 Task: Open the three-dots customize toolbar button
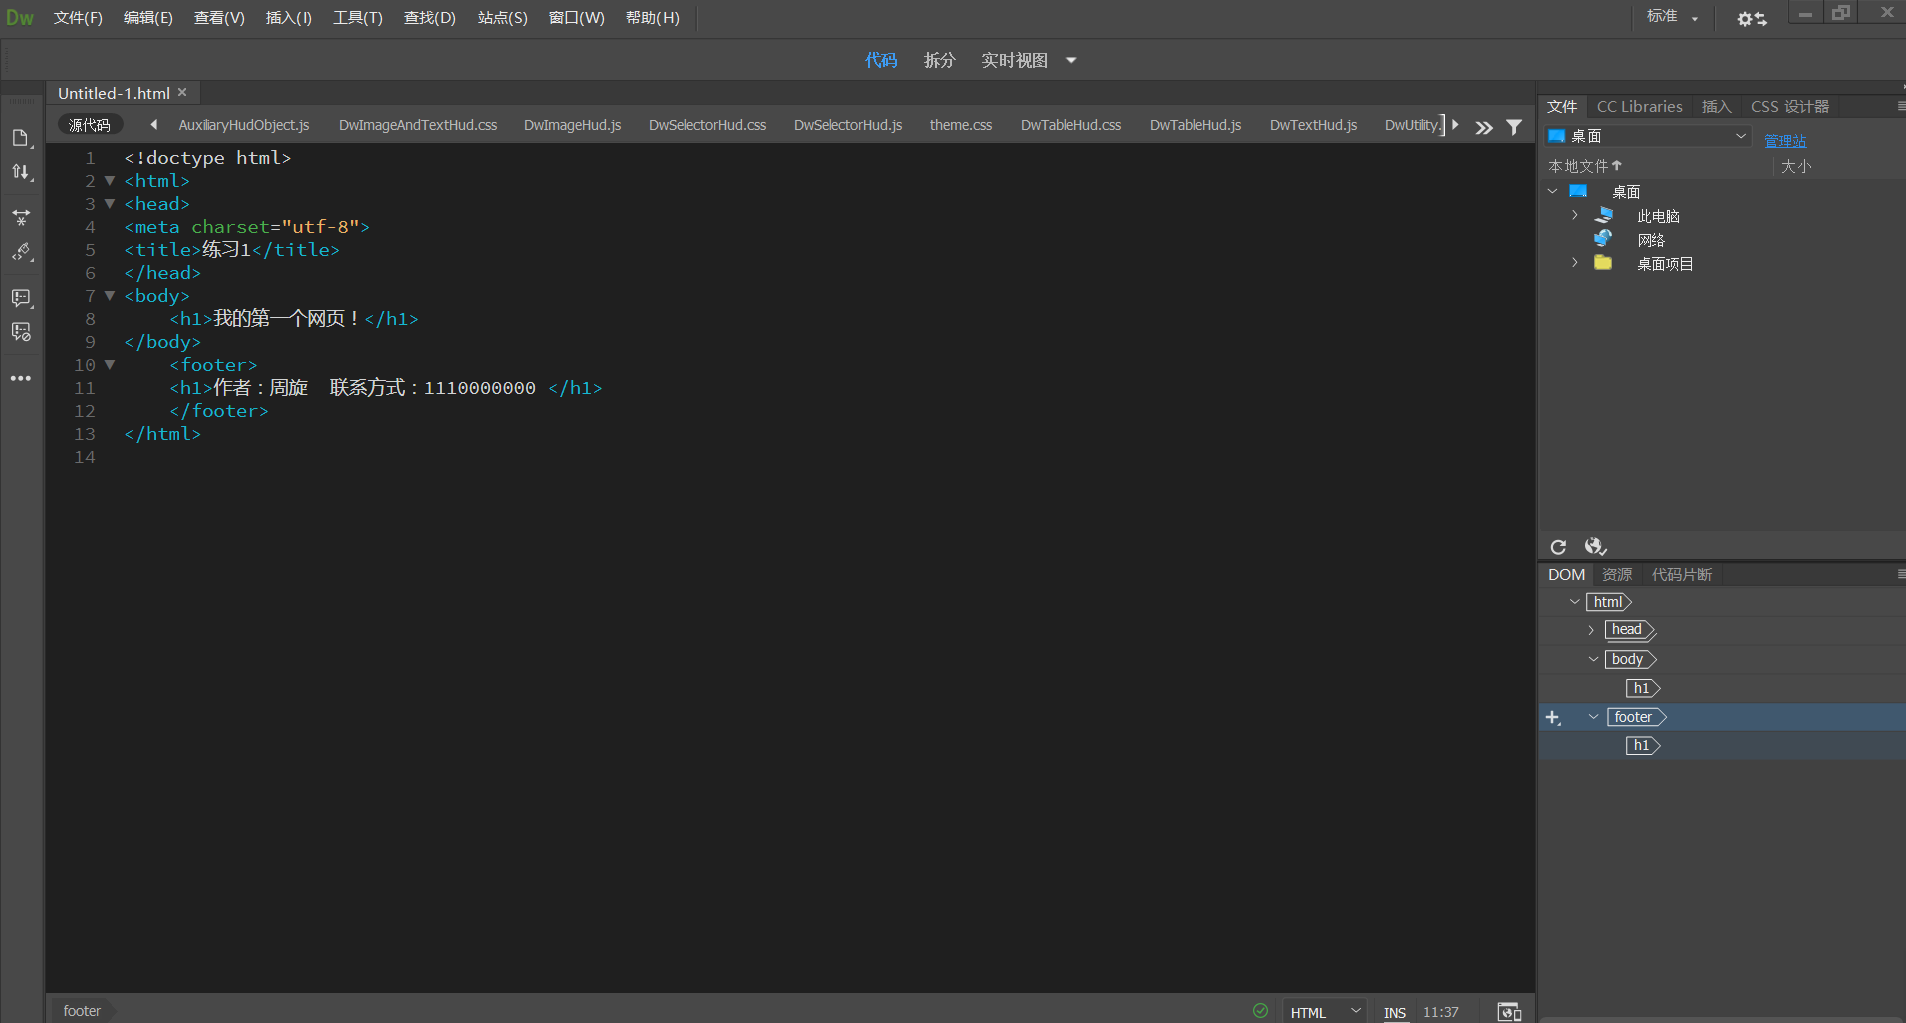(21, 378)
